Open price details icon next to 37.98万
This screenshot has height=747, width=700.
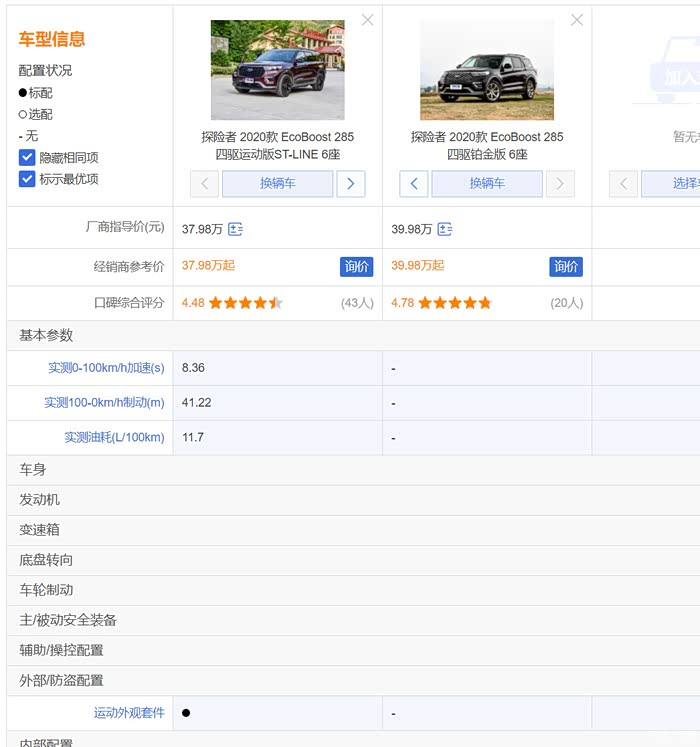[235, 229]
